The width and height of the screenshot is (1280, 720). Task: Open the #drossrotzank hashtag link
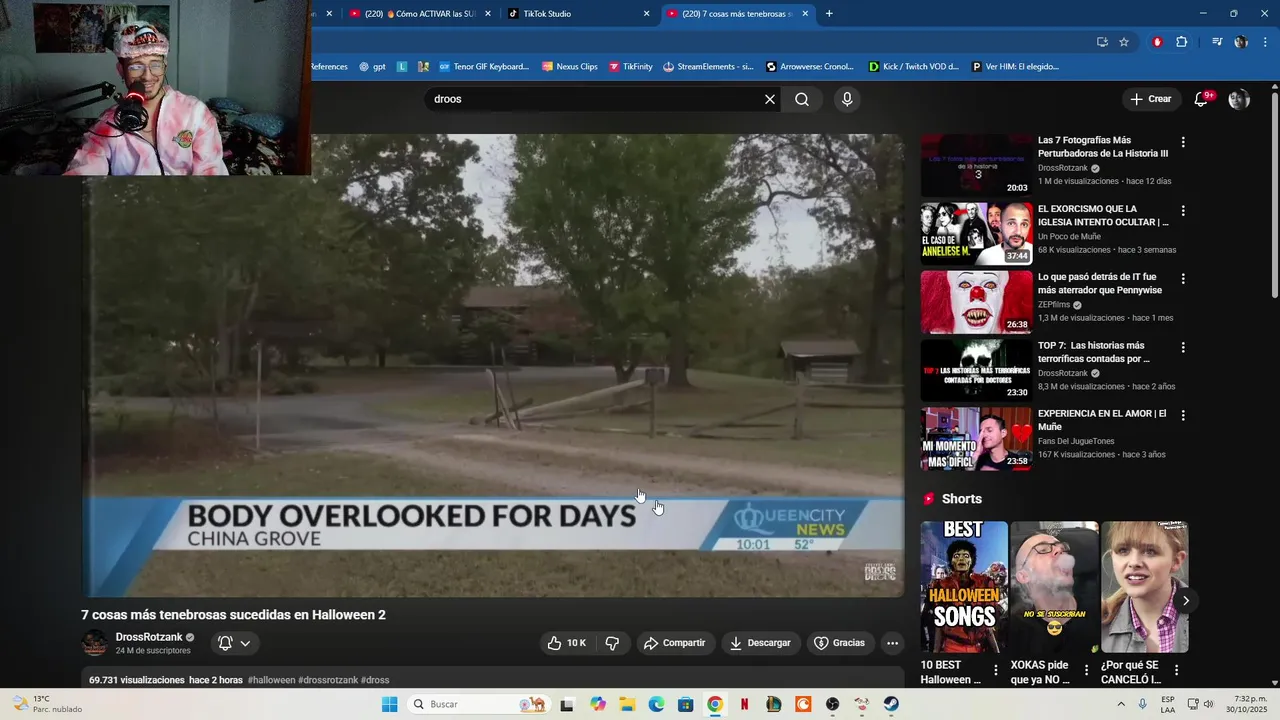[328, 680]
